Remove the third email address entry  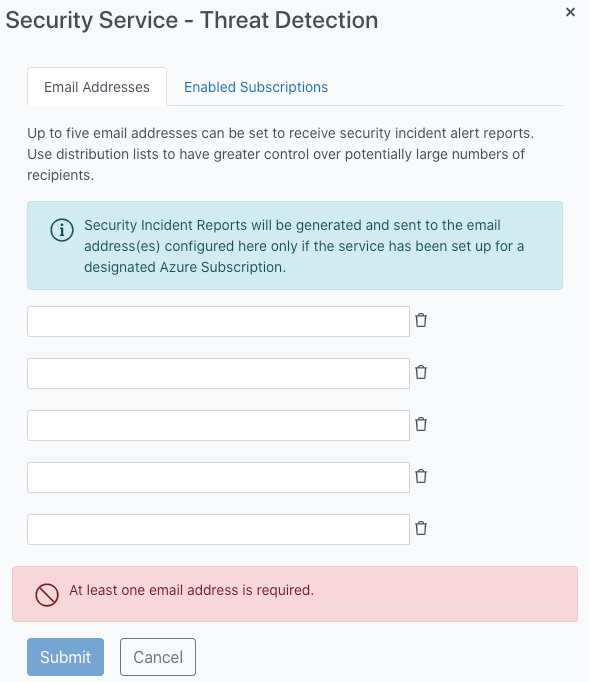point(421,425)
